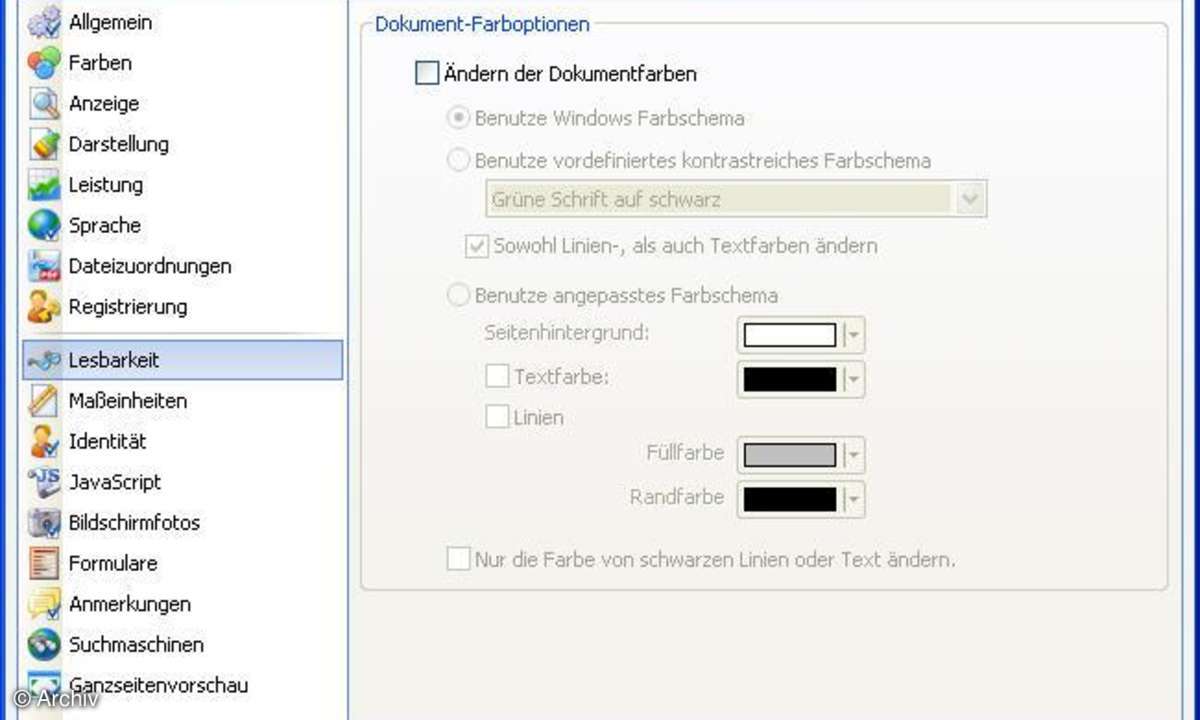This screenshot has height=720, width=1200.
Task: Click the Farben color balls icon
Action: 44,62
